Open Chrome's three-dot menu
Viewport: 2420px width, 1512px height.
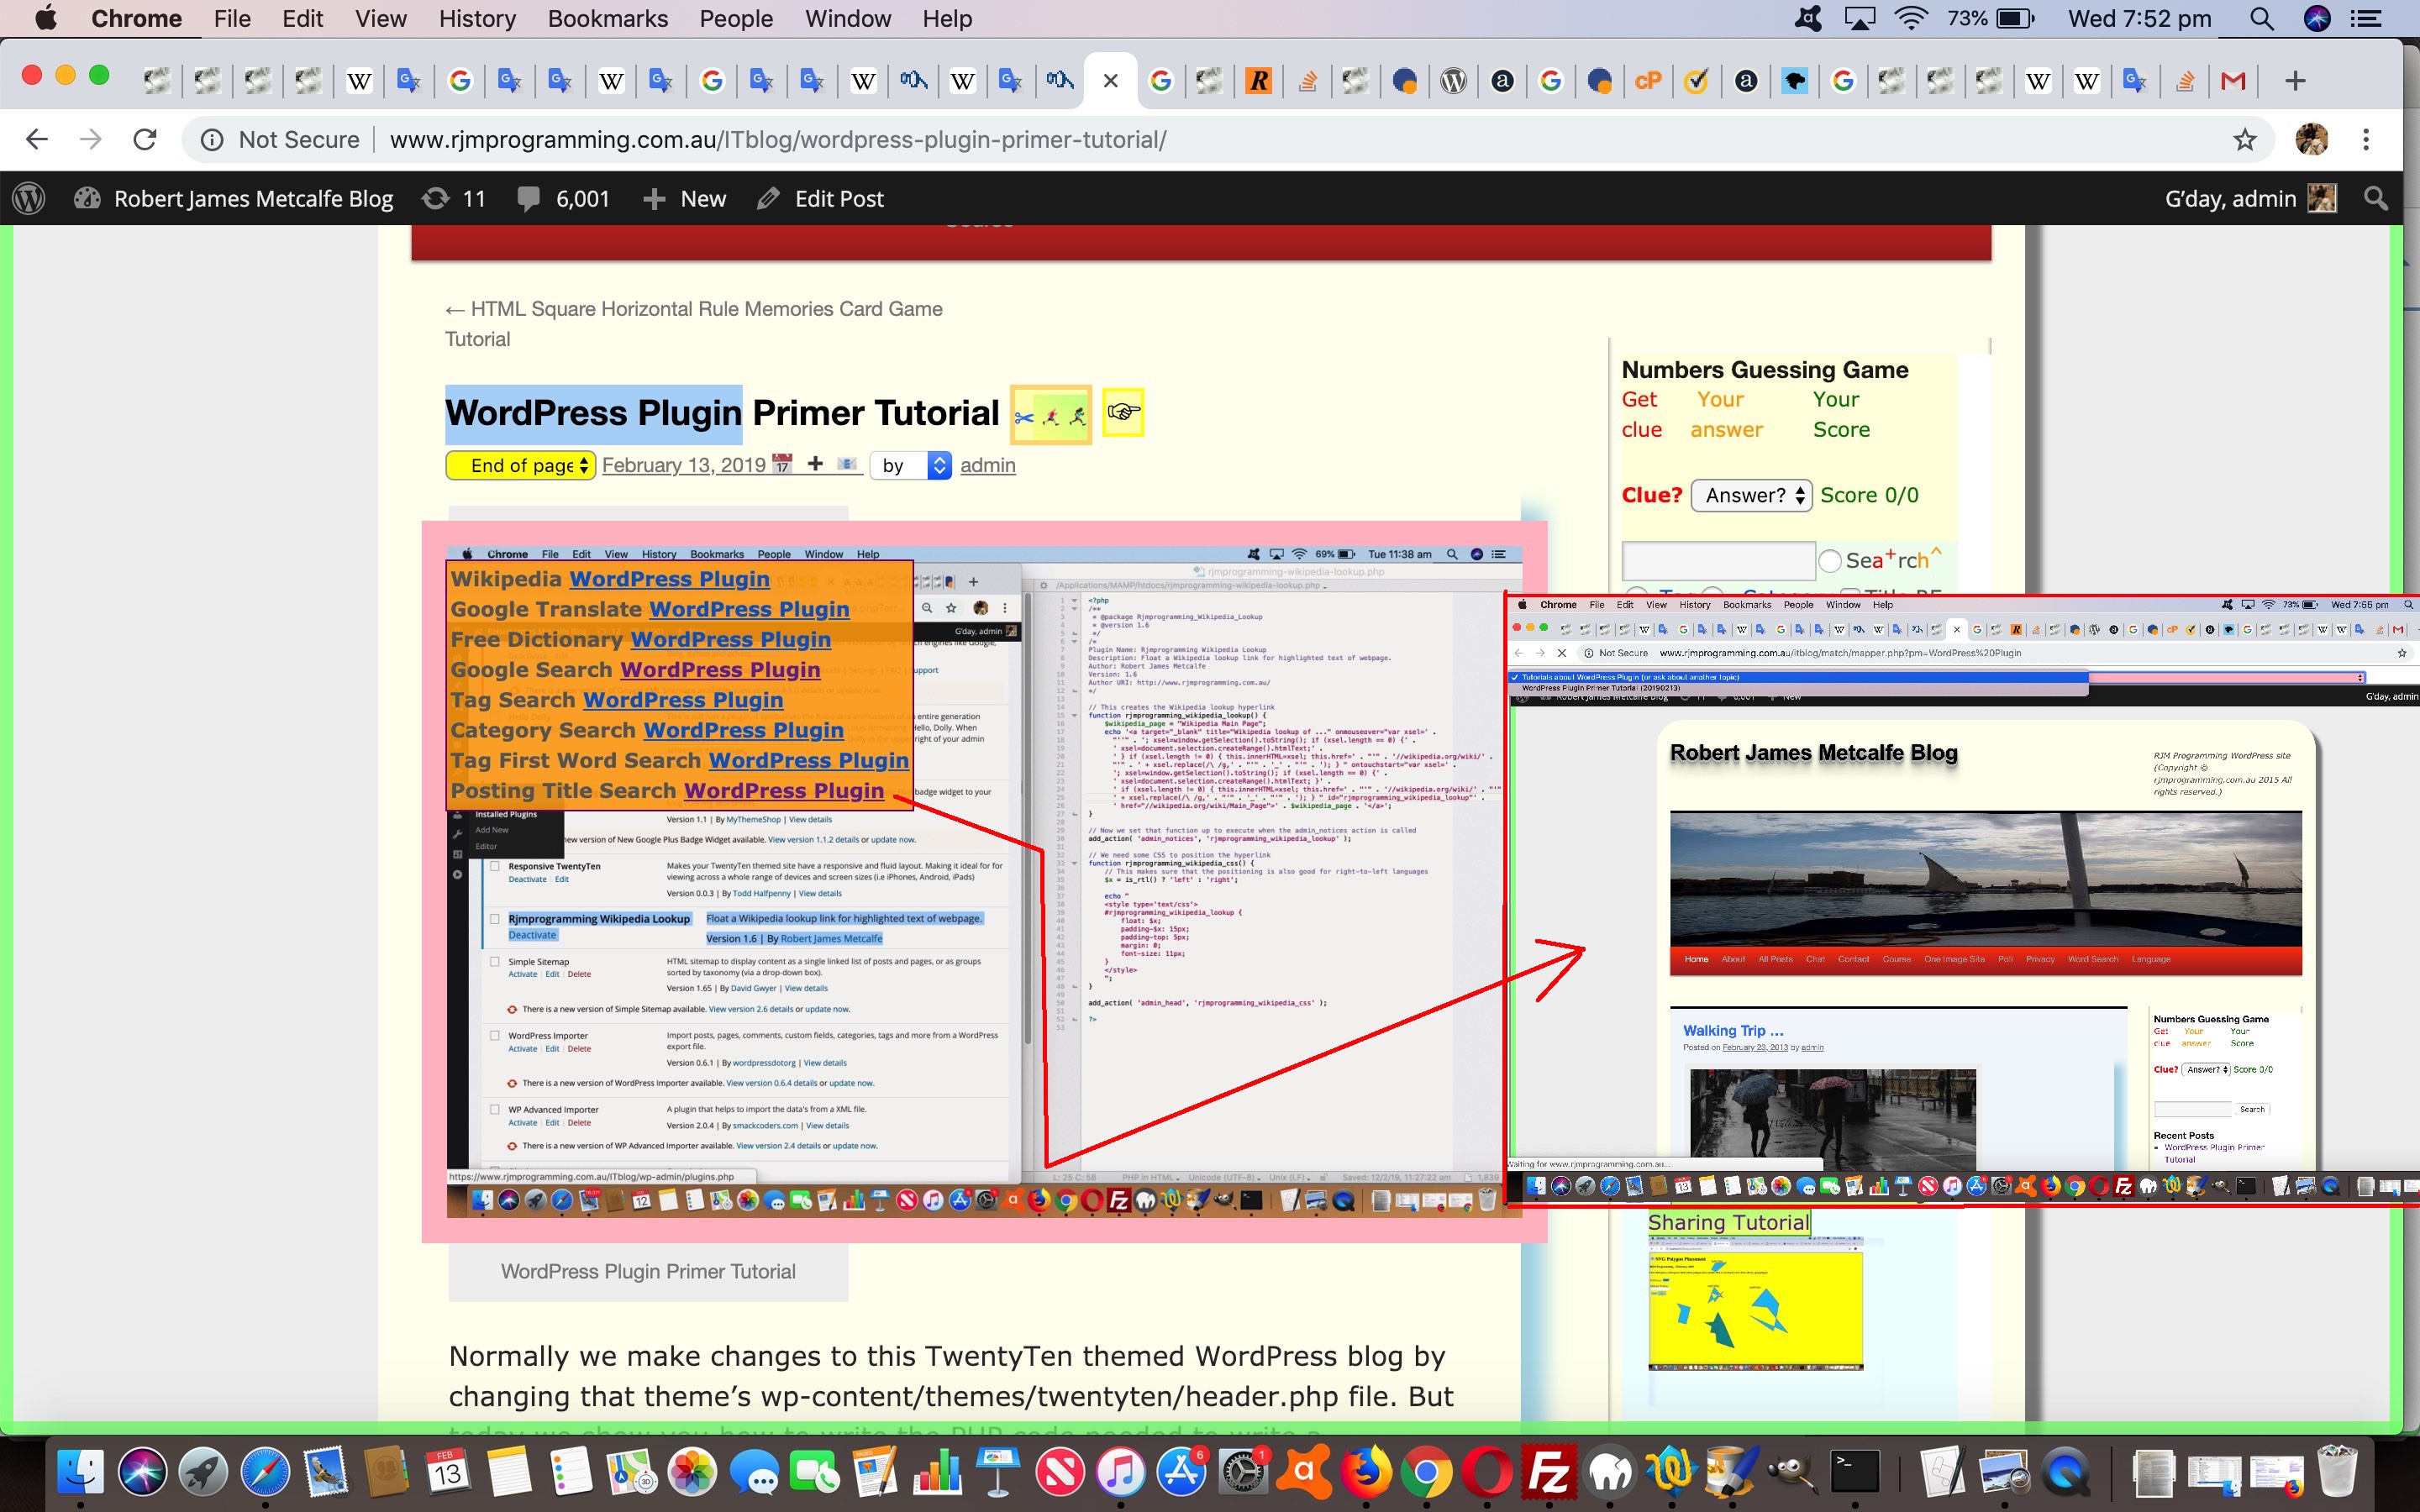(x=2365, y=139)
